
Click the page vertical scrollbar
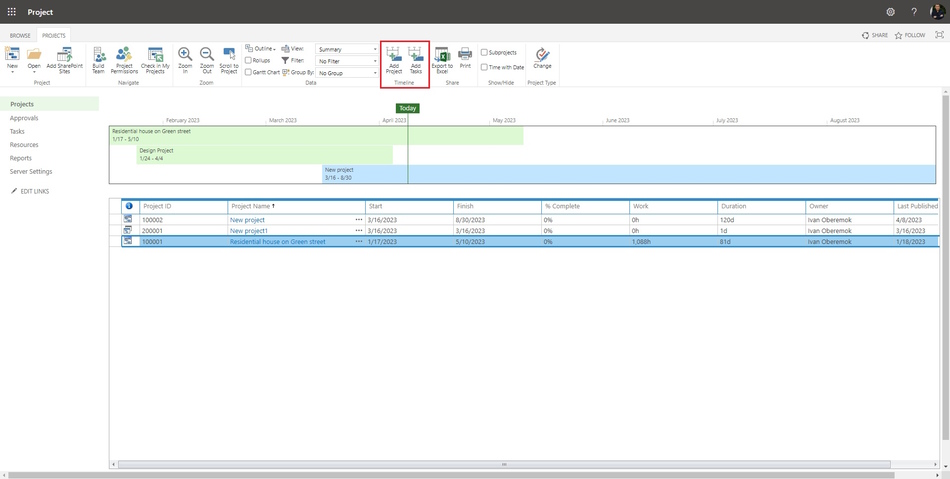(946, 266)
